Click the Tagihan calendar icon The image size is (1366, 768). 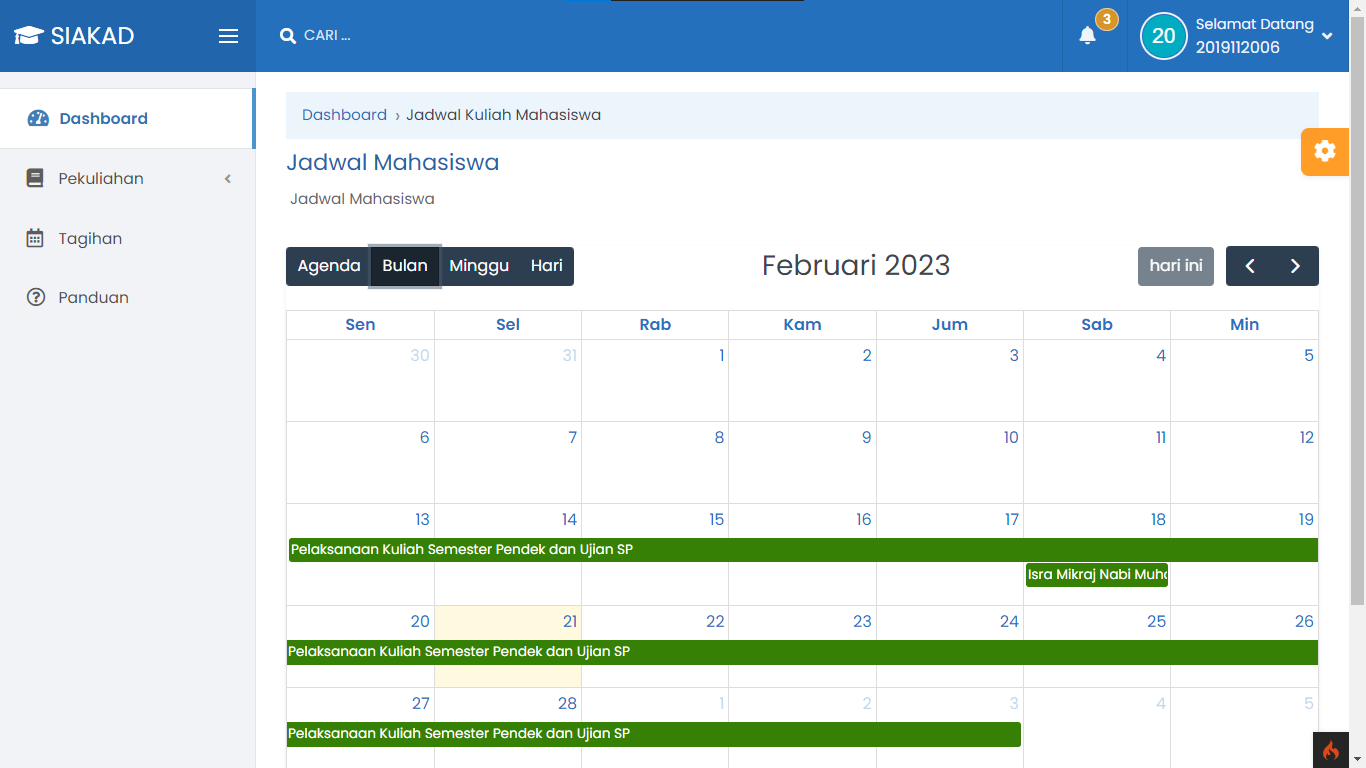[35, 238]
